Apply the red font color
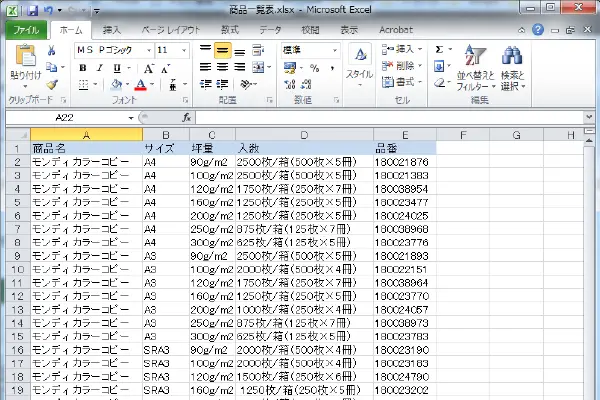 click(140, 85)
